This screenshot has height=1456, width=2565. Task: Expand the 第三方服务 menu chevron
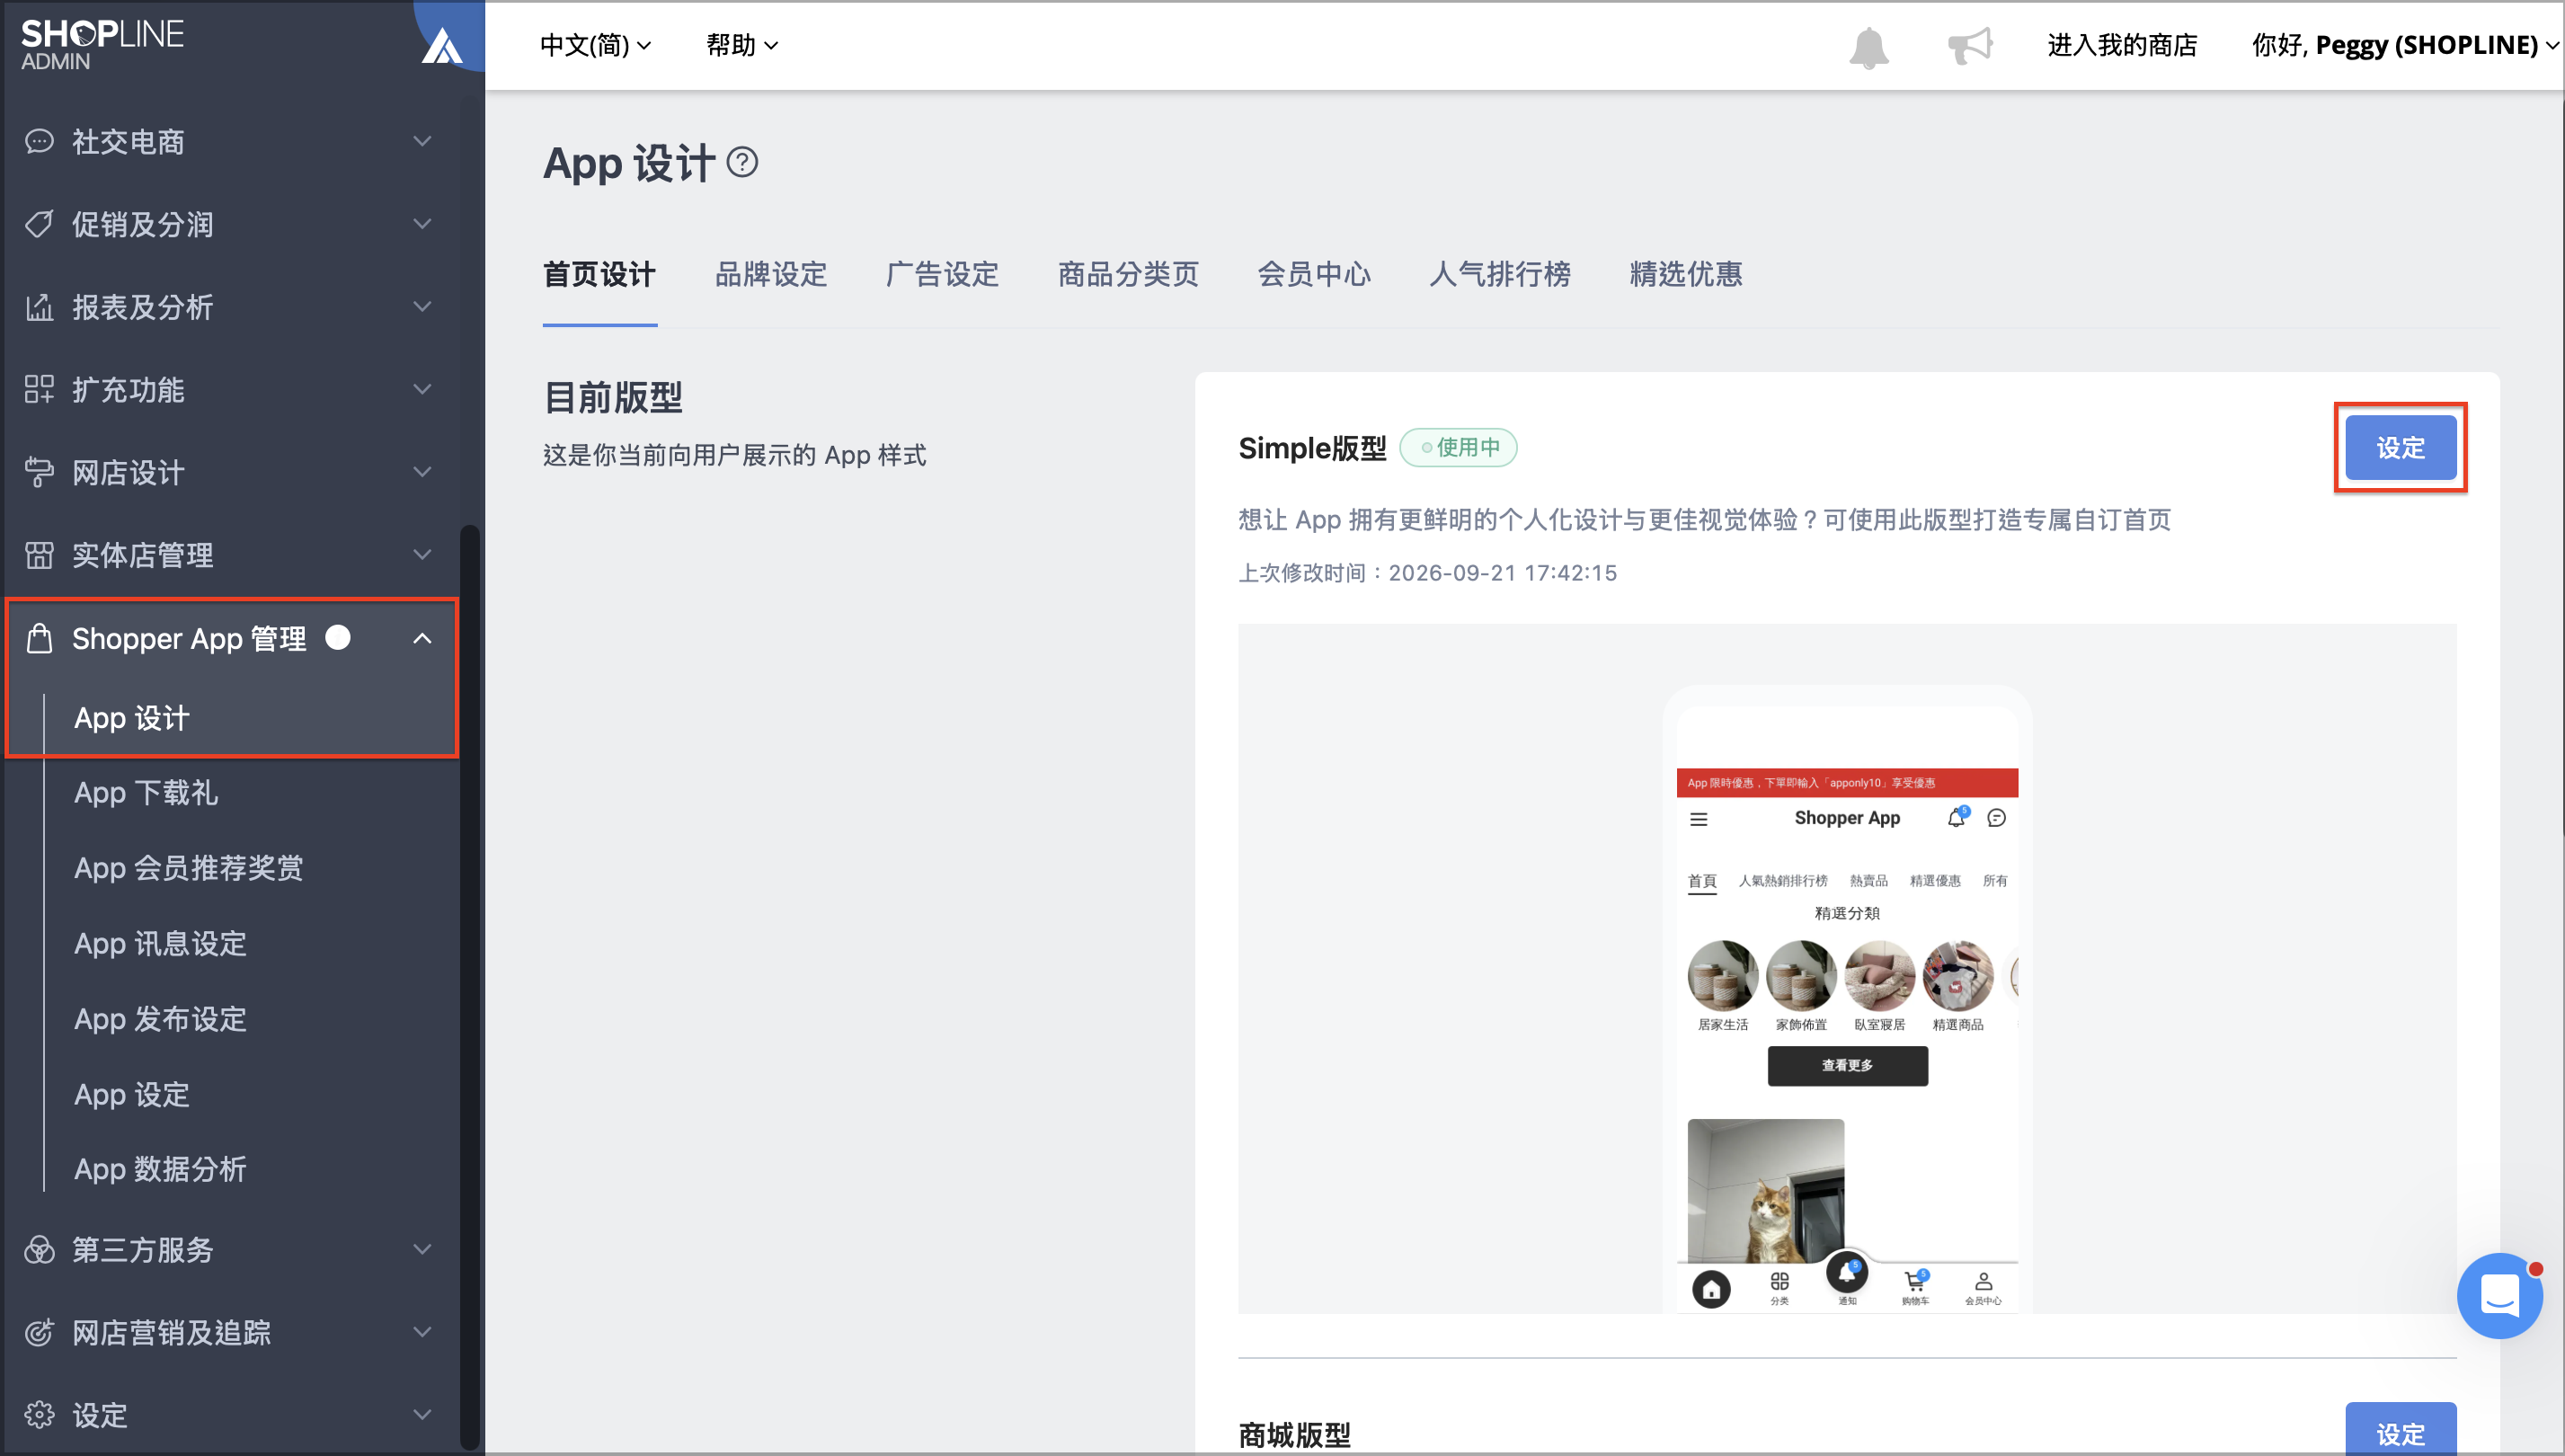(x=422, y=1250)
